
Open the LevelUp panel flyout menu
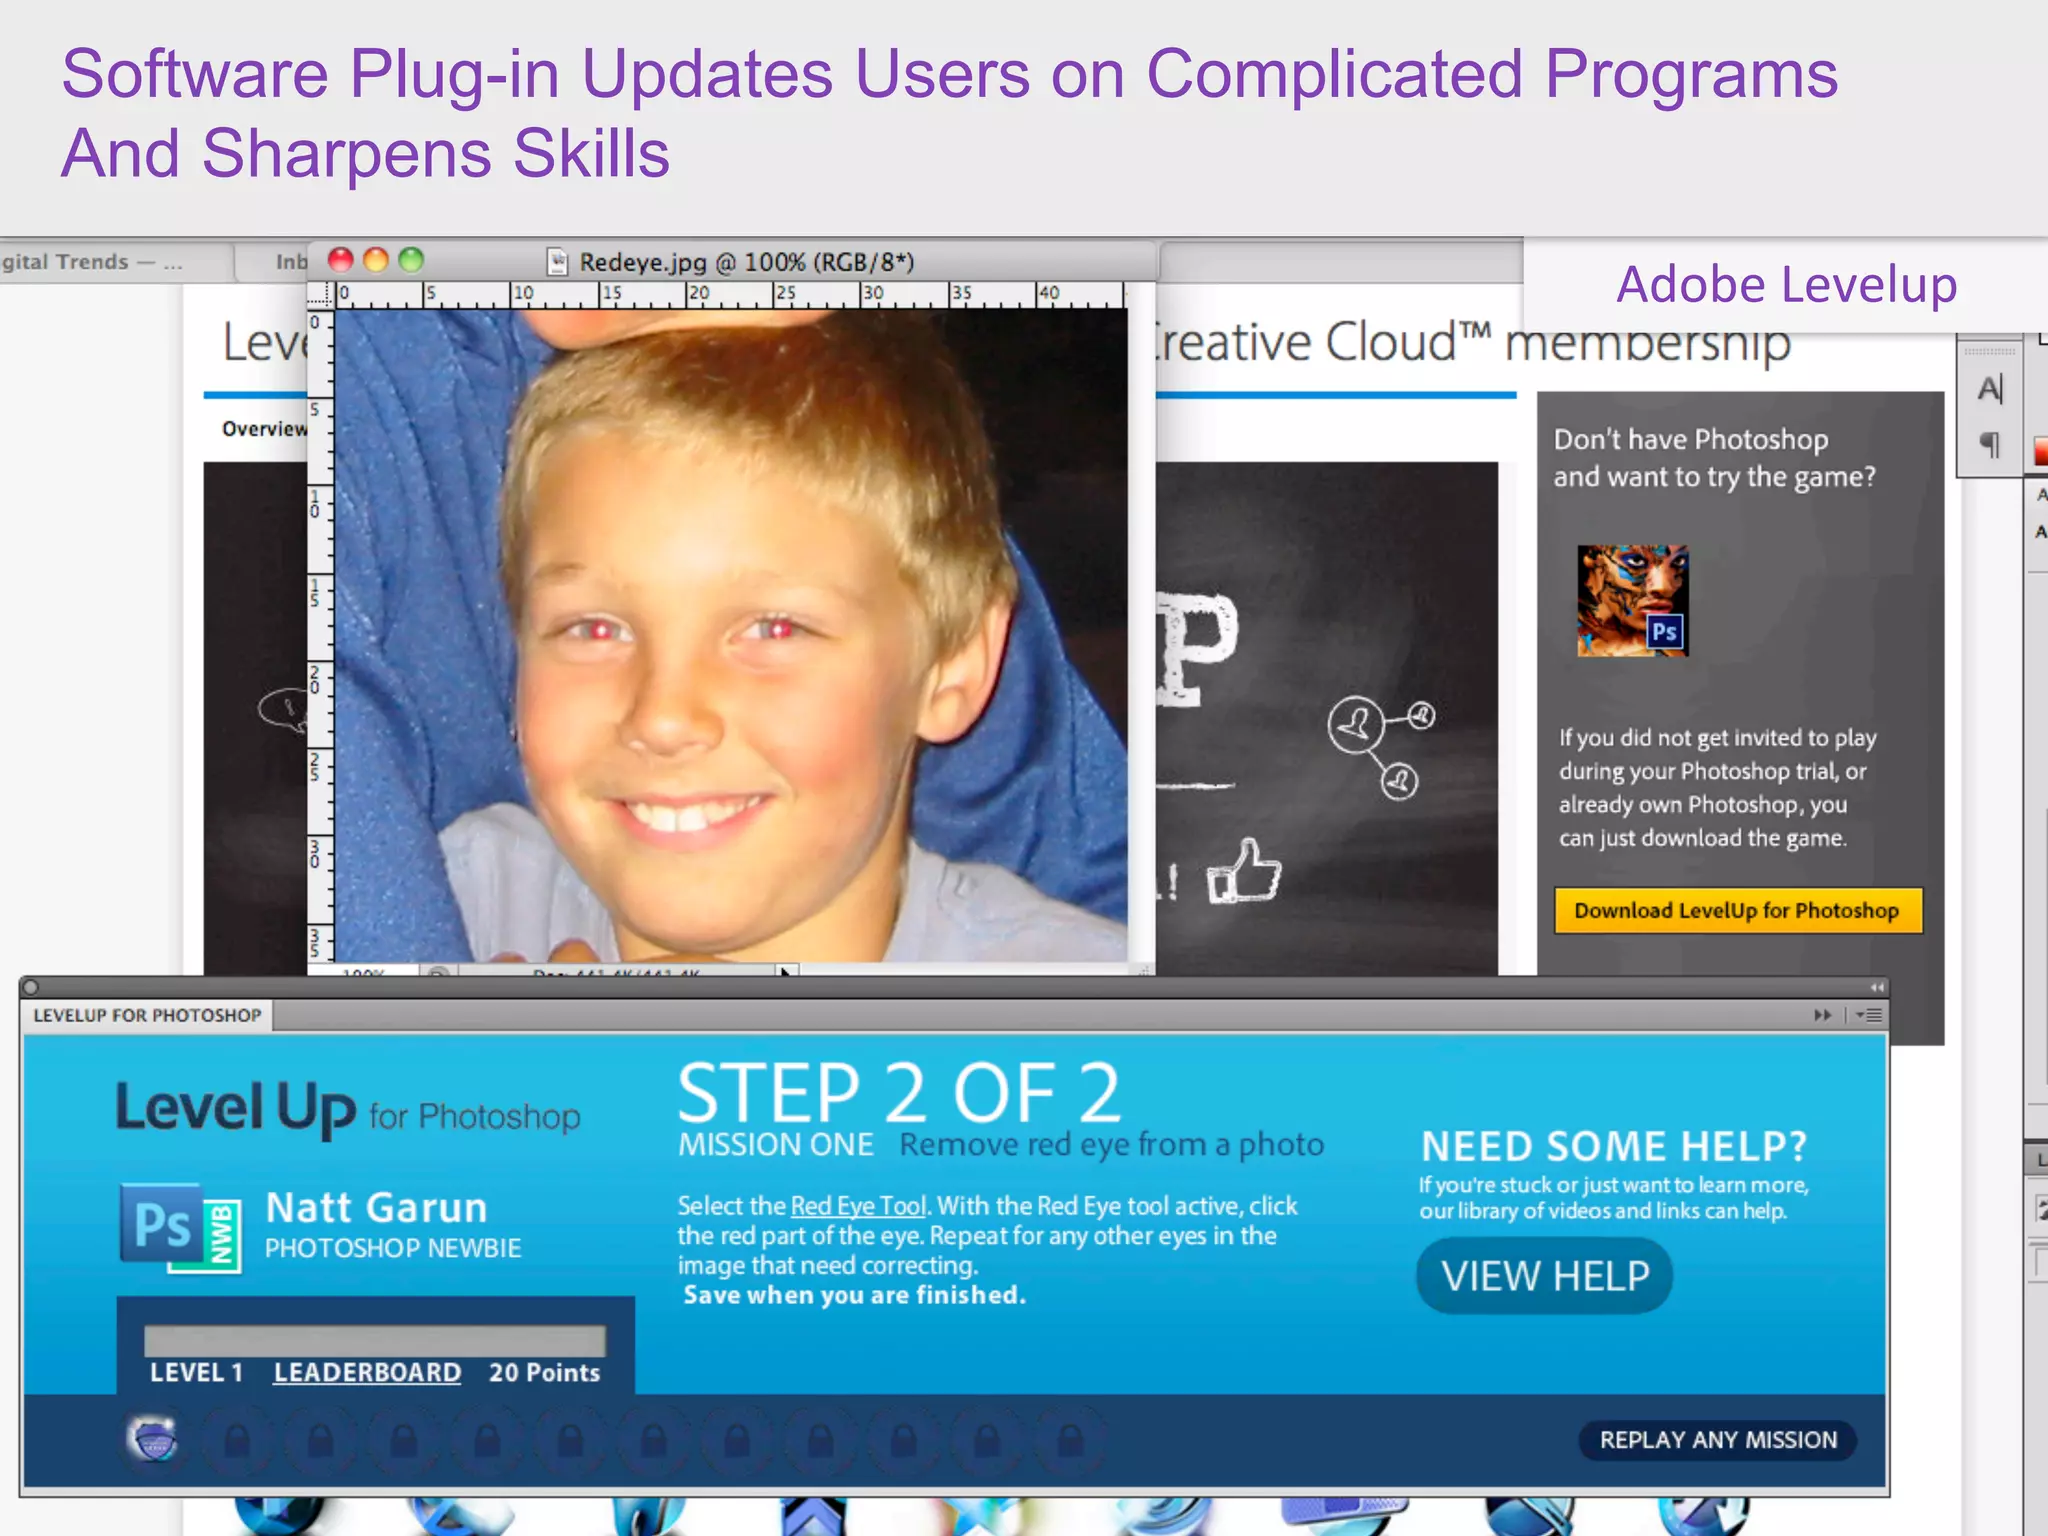tap(1869, 1015)
